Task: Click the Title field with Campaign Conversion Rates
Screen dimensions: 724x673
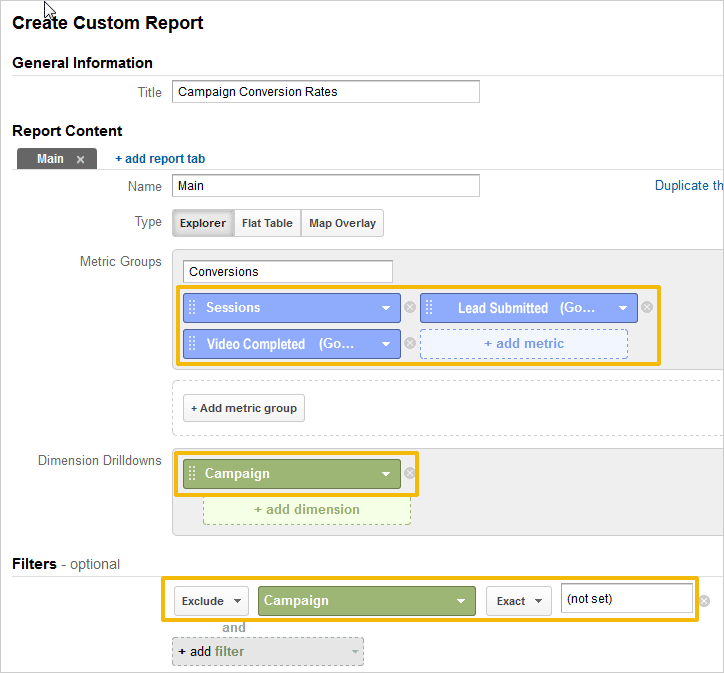Action: 326,92
